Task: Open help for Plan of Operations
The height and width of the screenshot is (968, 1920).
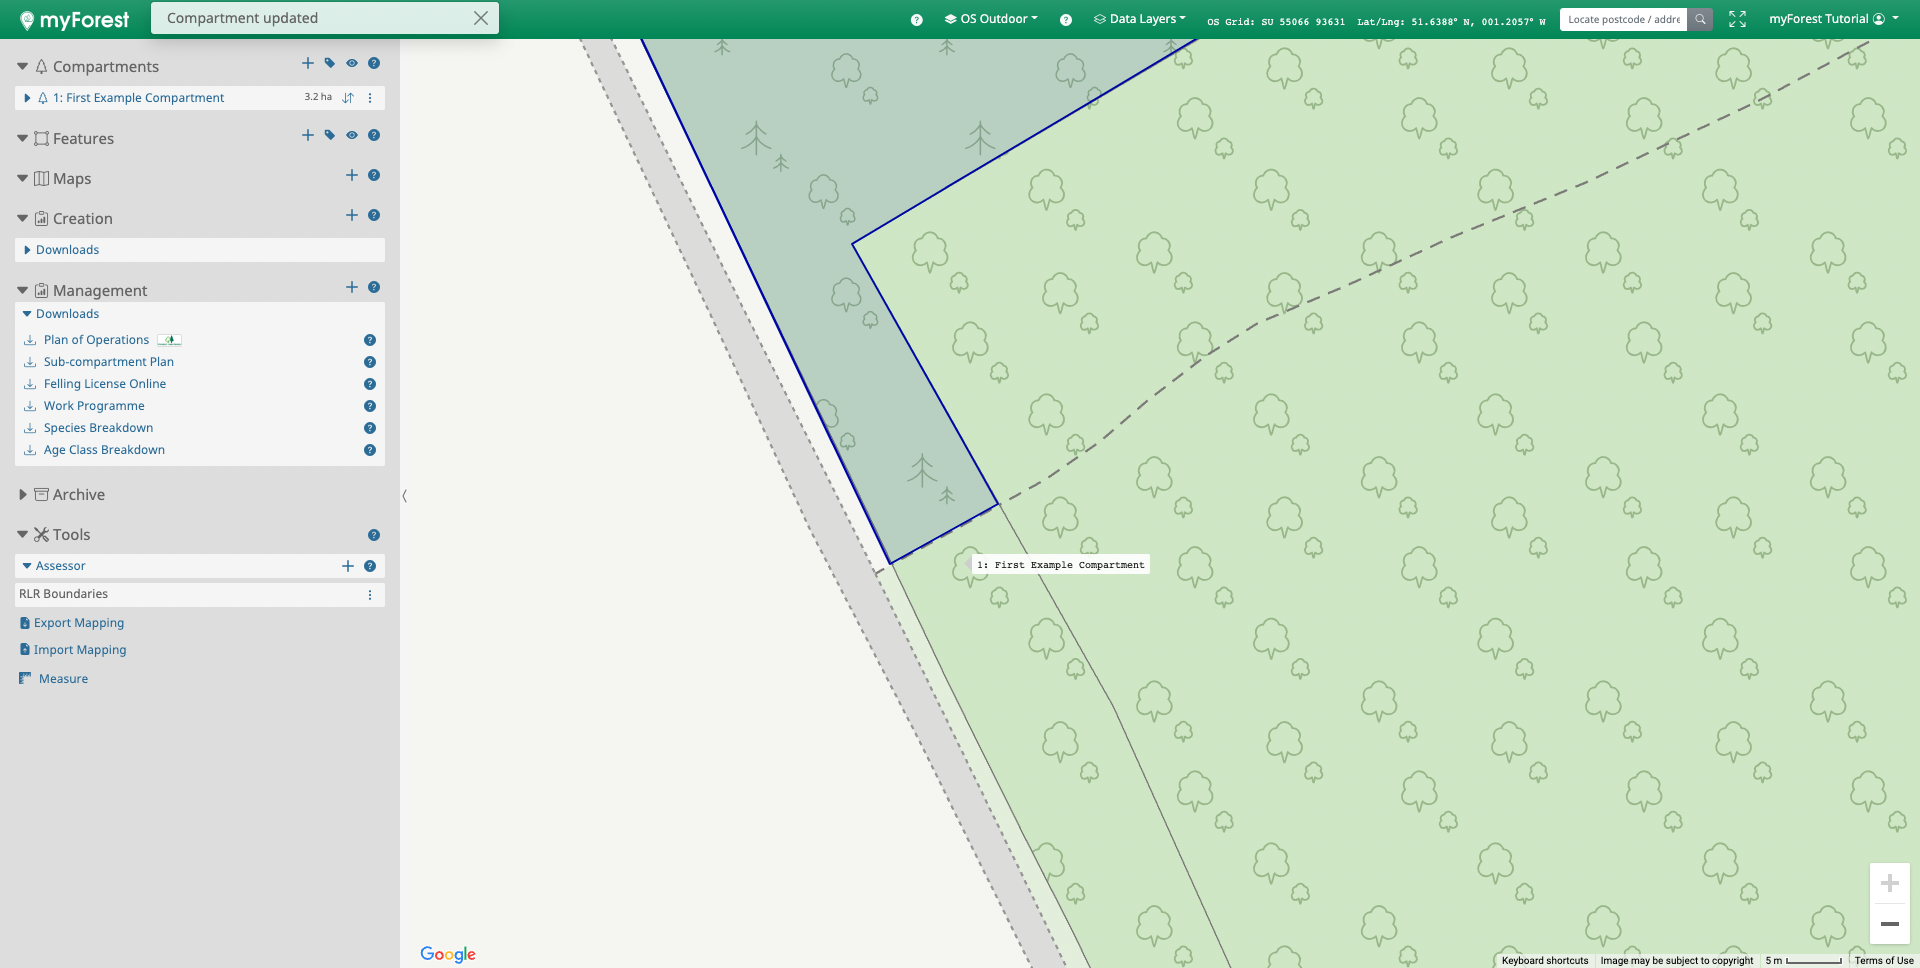Action: tap(370, 340)
